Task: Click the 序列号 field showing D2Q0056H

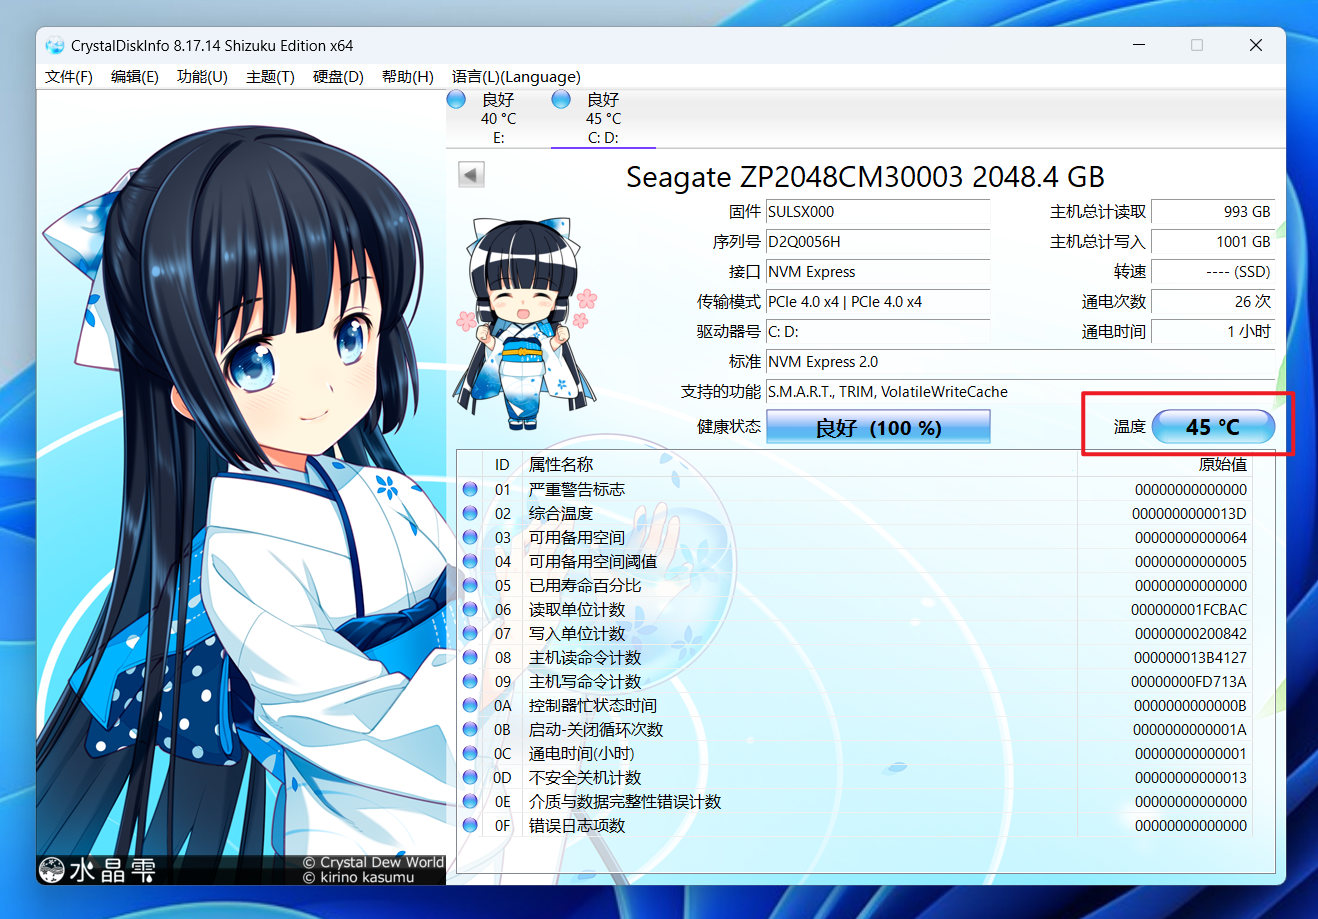Action: [877, 242]
